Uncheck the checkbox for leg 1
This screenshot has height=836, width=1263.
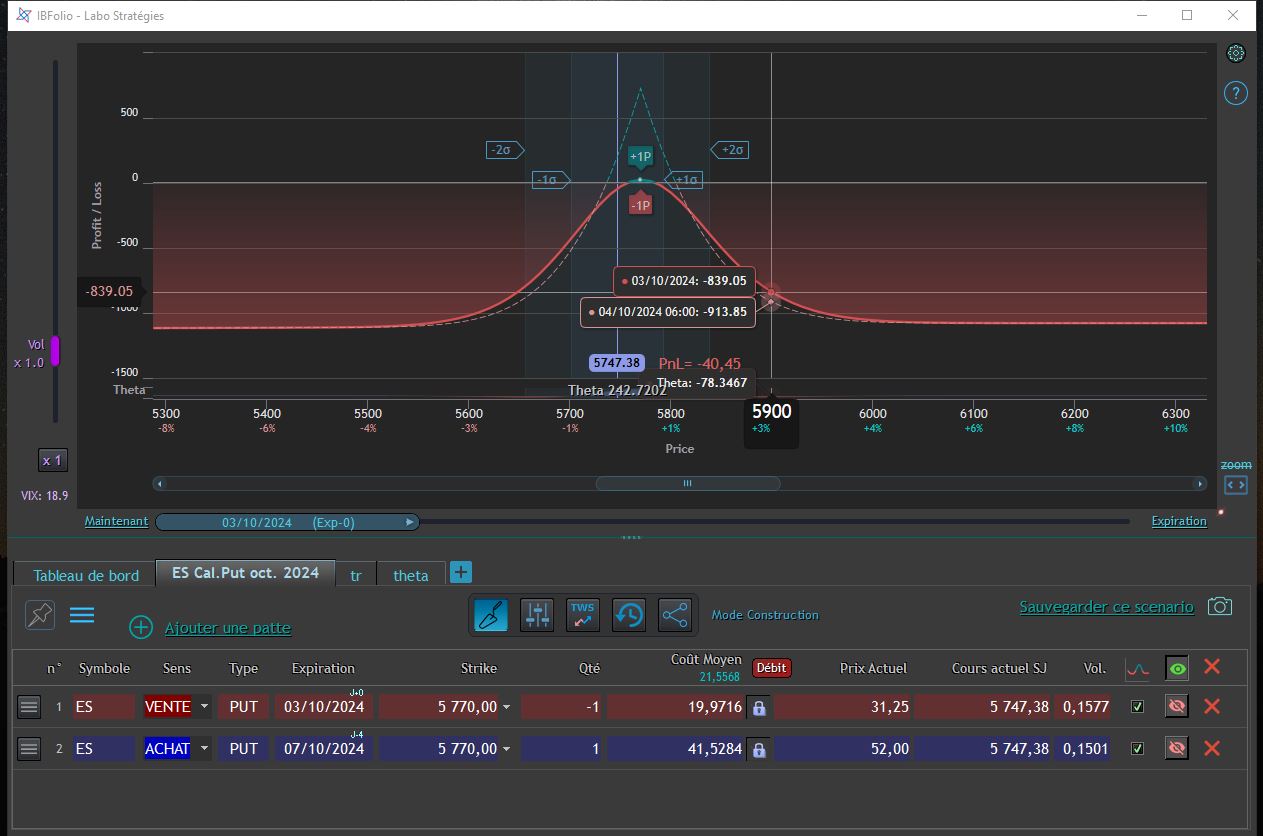click(x=1137, y=707)
